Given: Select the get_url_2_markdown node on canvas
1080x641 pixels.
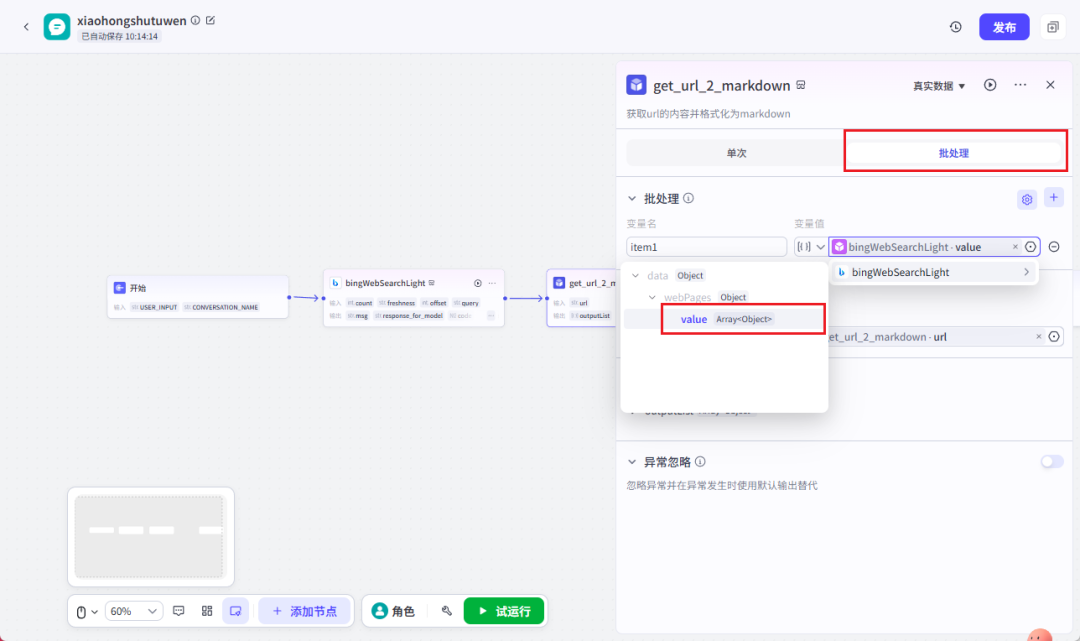Looking at the screenshot, I should pyautogui.click(x=582, y=297).
